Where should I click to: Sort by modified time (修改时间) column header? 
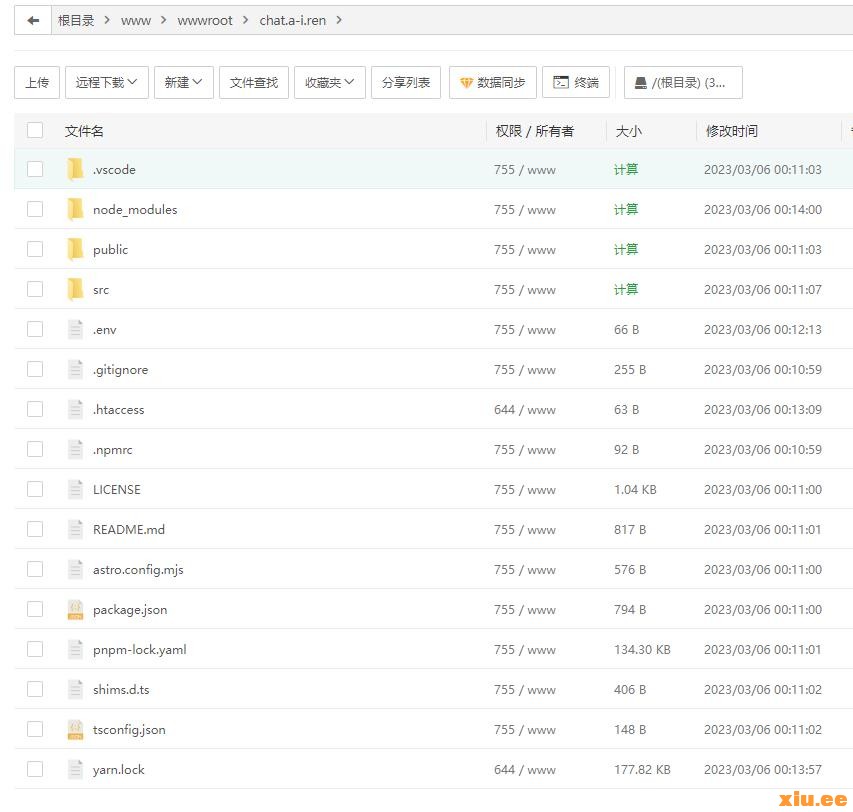(732, 131)
